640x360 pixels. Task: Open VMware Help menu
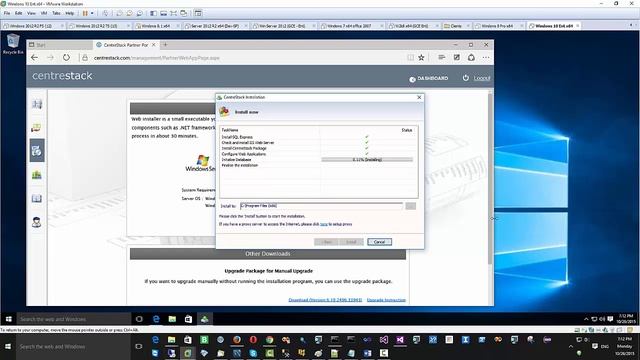pyautogui.click(x=70, y=13)
